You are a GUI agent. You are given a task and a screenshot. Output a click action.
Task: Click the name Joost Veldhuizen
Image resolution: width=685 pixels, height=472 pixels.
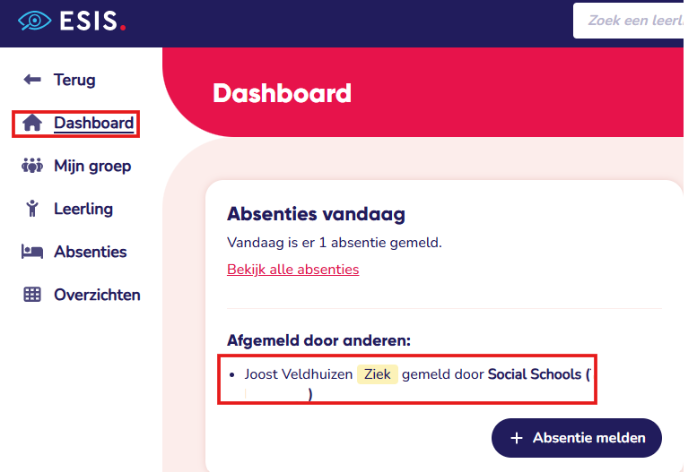point(297,374)
